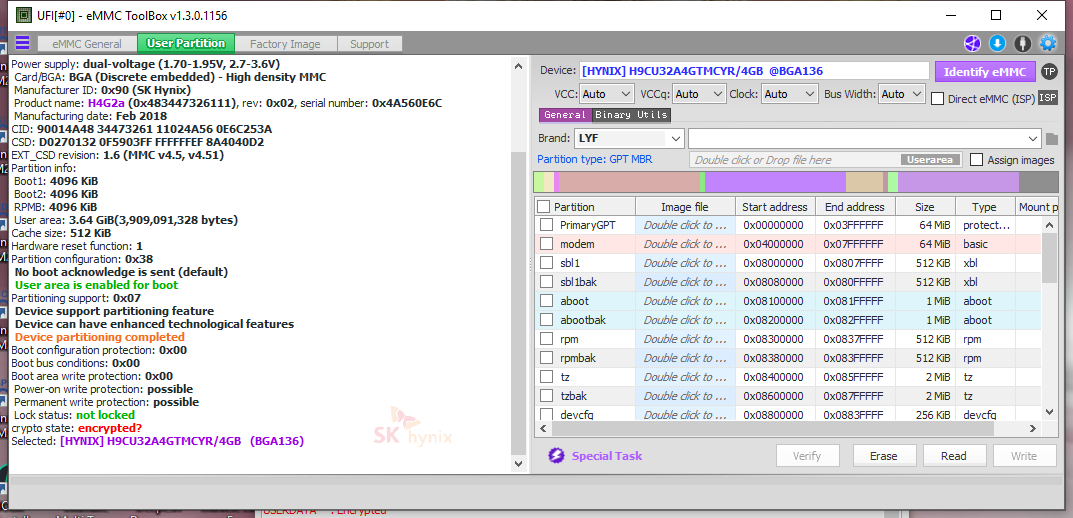Expand the VCC voltage dropdown
The width and height of the screenshot is (1073, 518).
coord(606,94)
